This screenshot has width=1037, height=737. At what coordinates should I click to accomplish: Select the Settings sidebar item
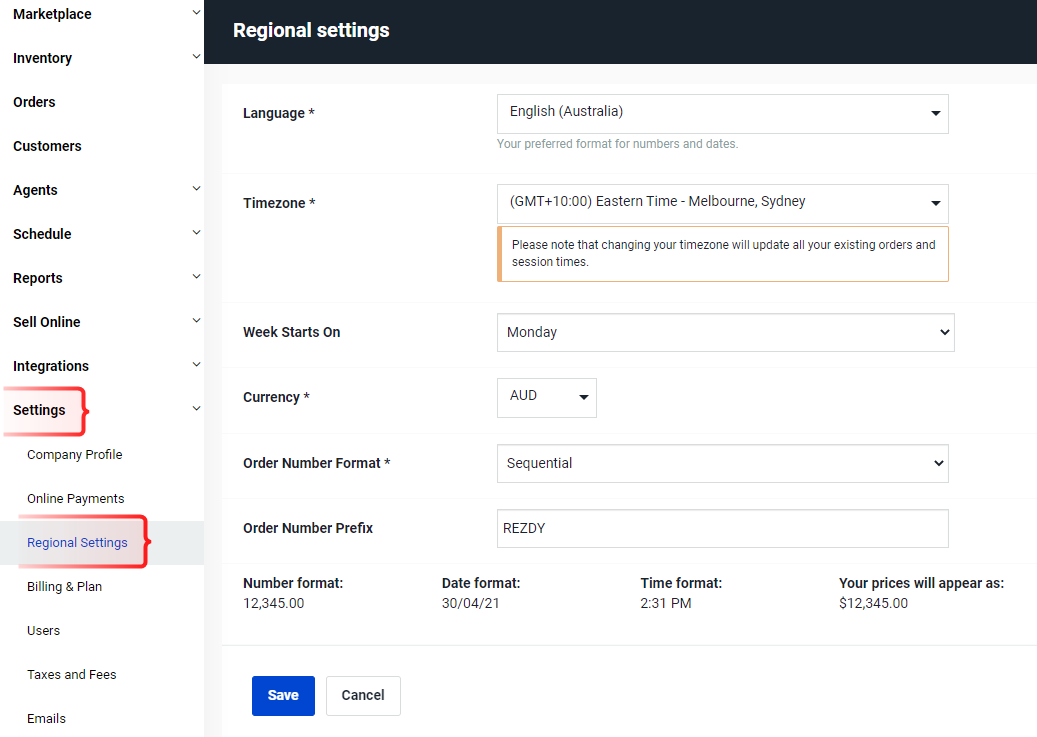39,410
